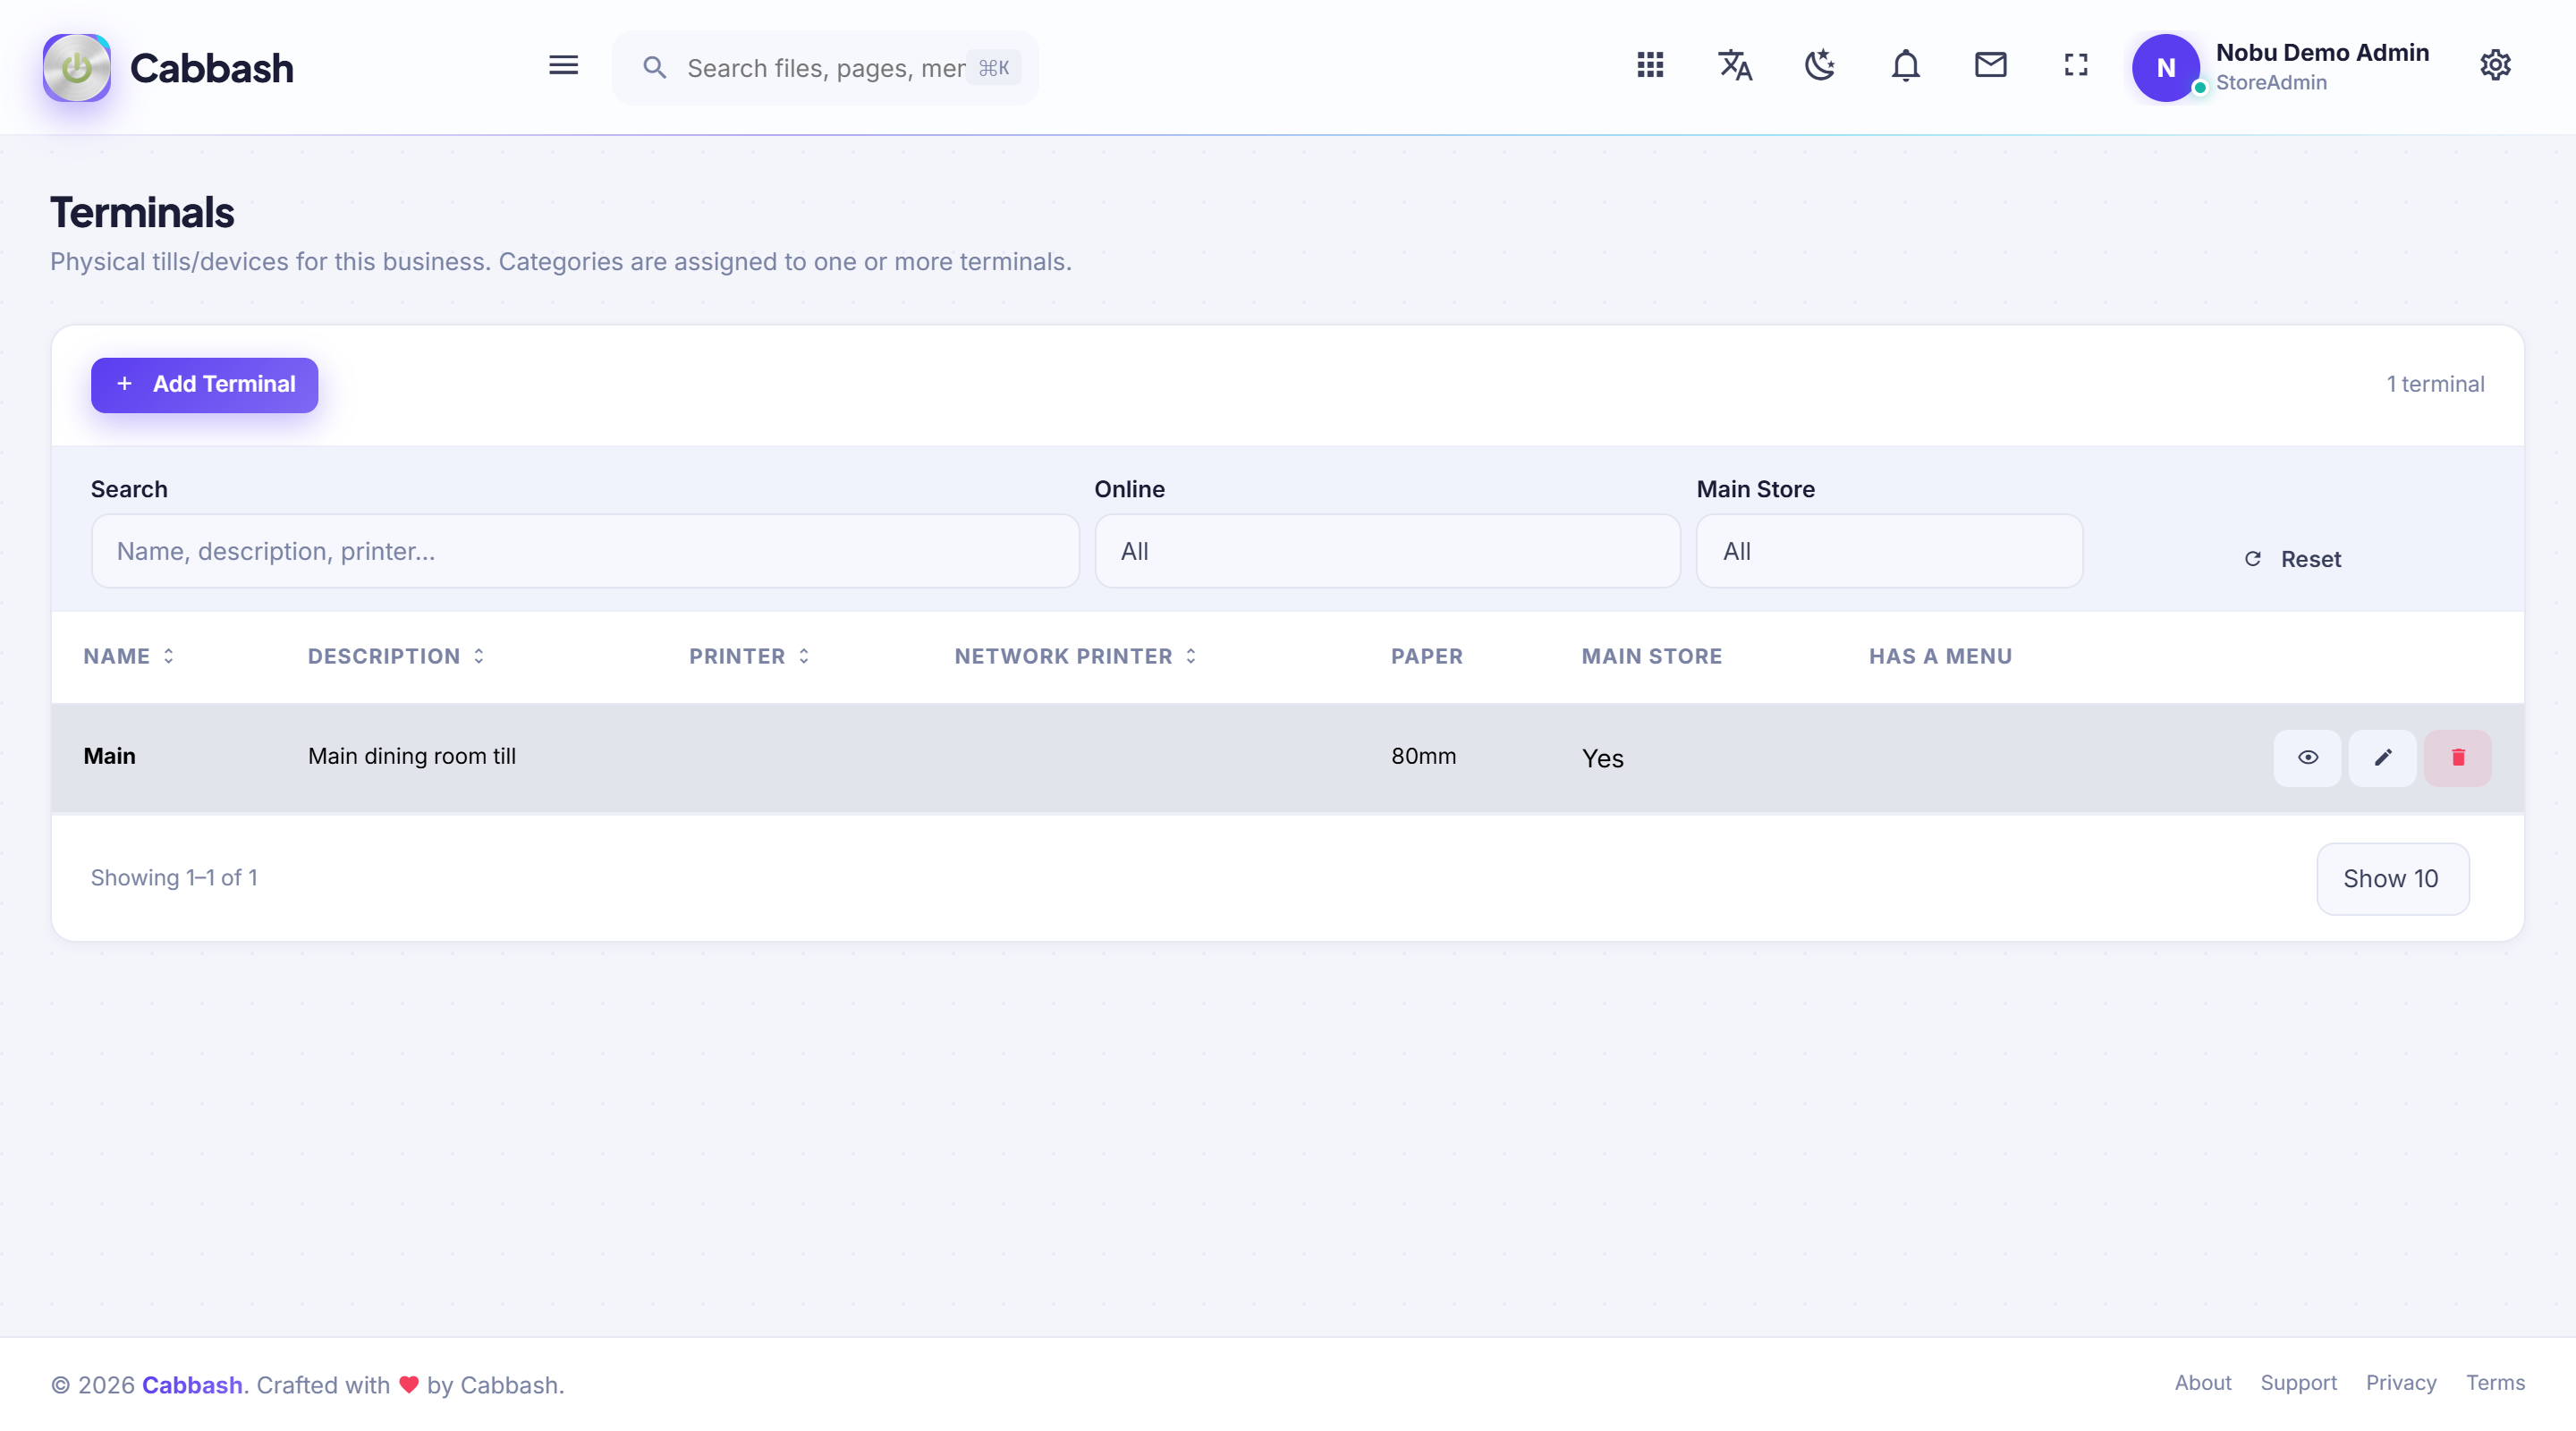Click the Cabbash logo icon

(76, 67)
